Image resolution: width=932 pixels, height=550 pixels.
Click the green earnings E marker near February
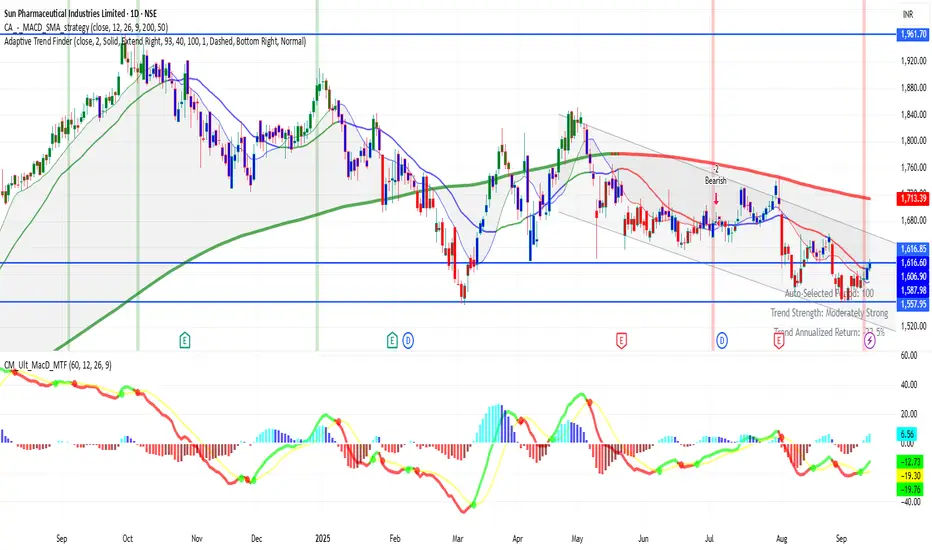tap(392, 340)
